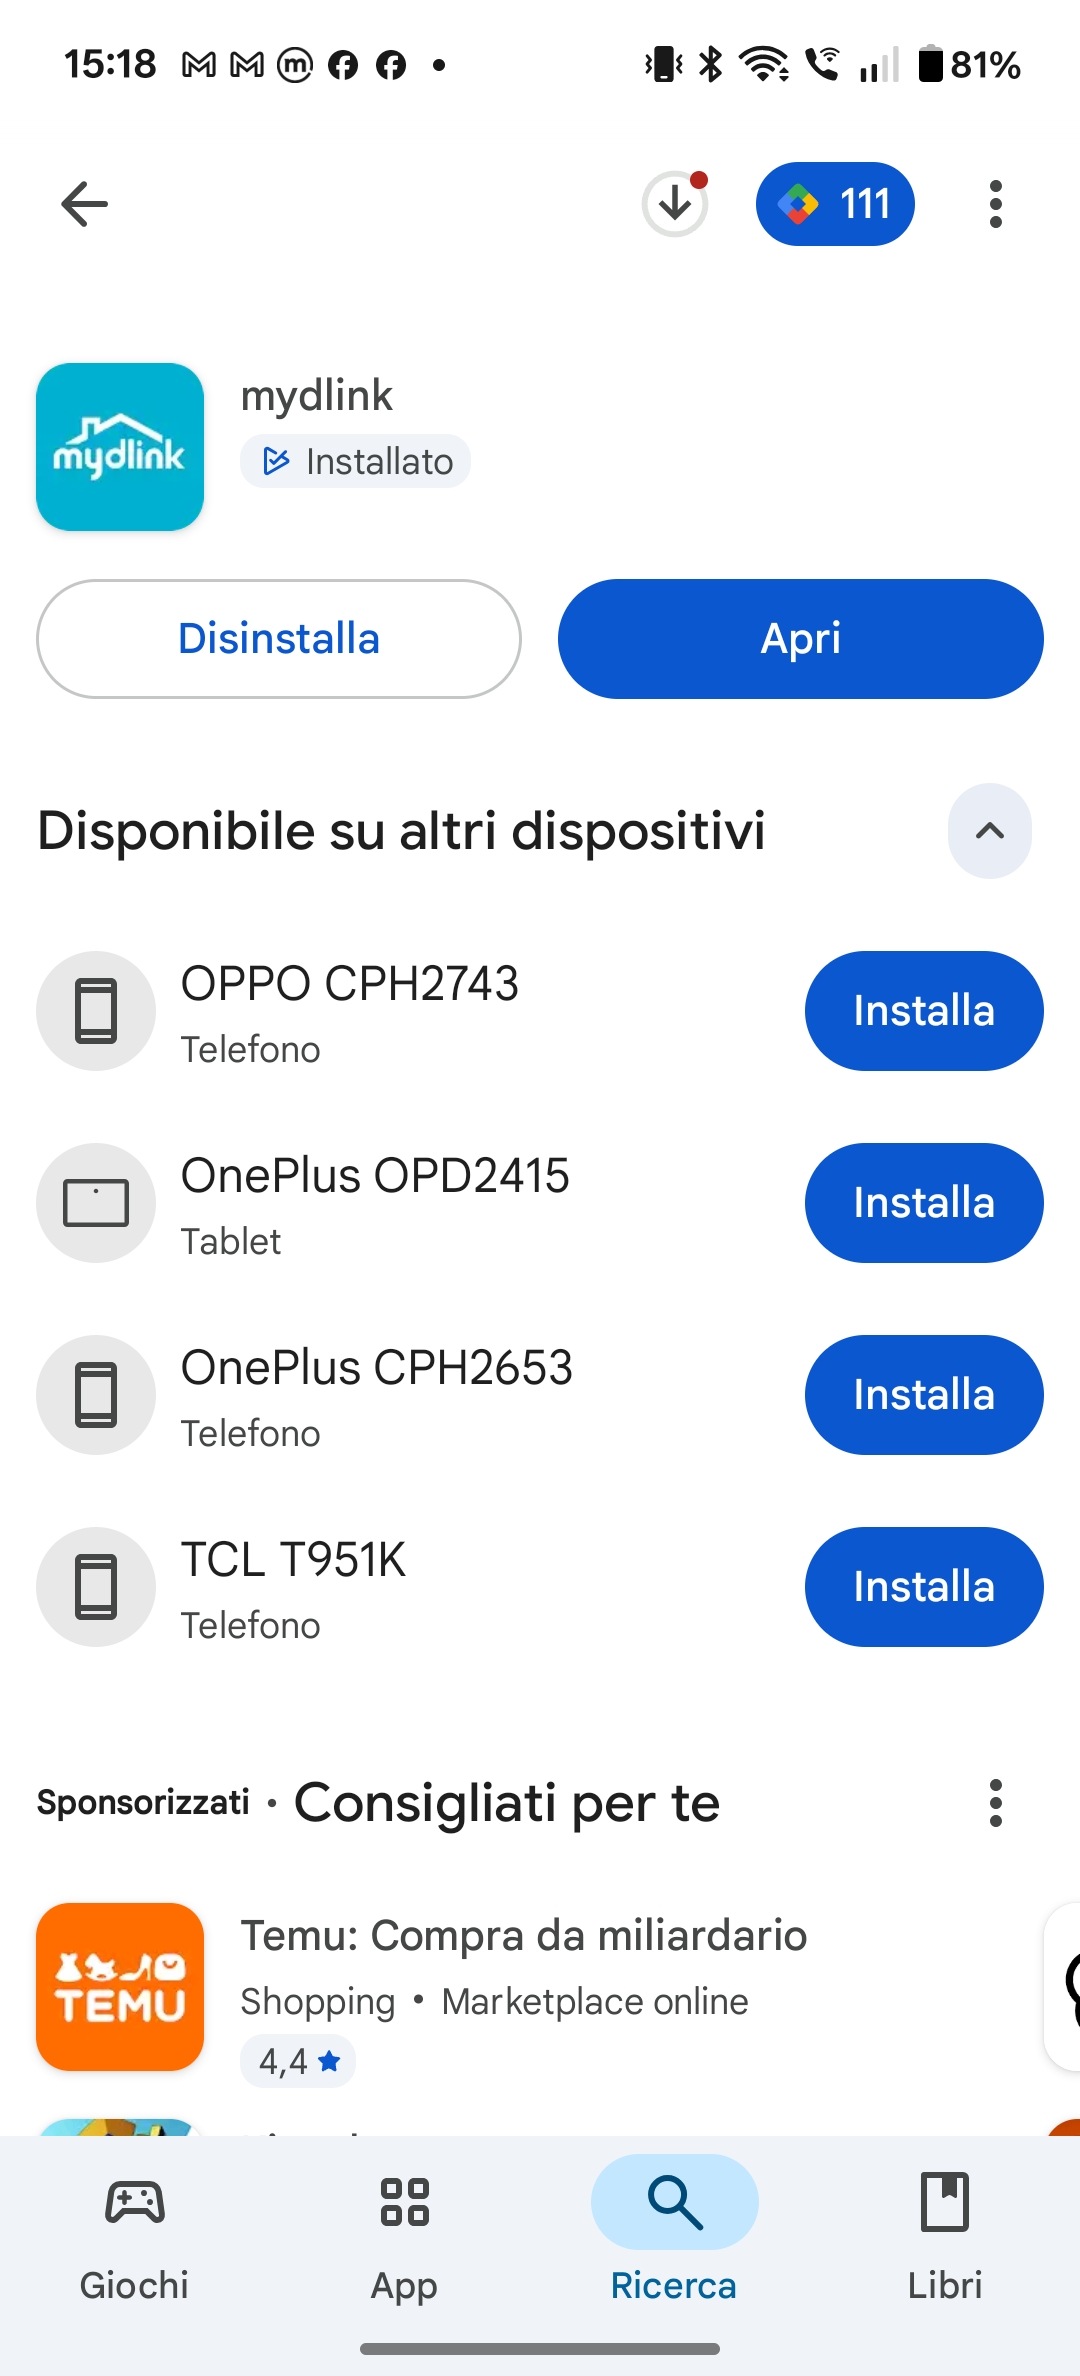Install mydlink on OnePlus CPH2653

click(x=924, y=1395)
